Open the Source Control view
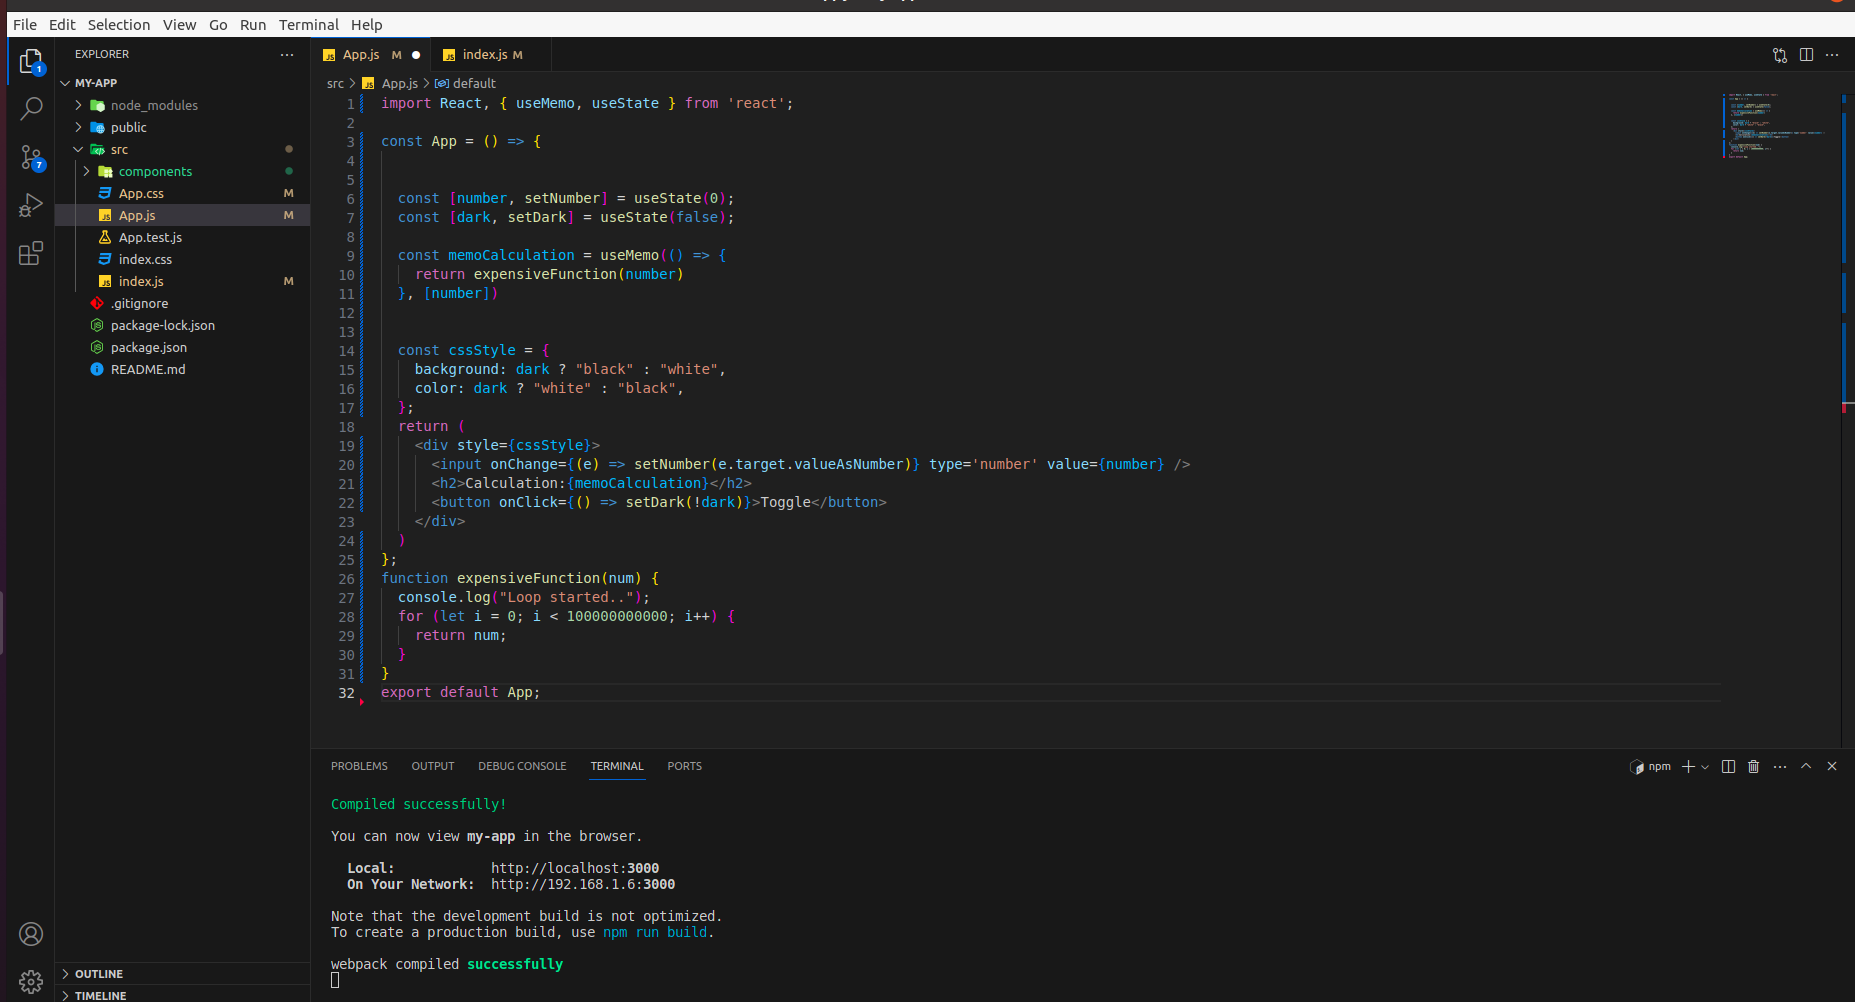The image size is (1855, 1002). pos(31,157)
